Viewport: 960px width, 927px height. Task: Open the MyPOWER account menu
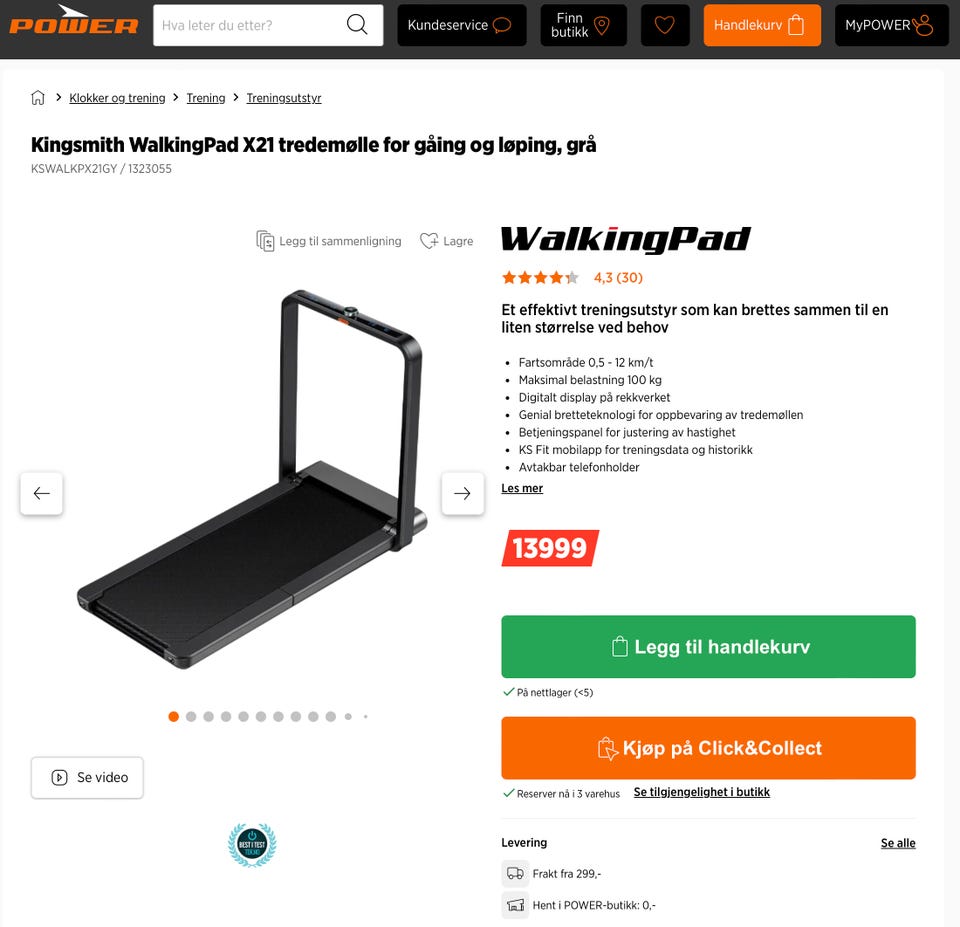pos(892,25)
